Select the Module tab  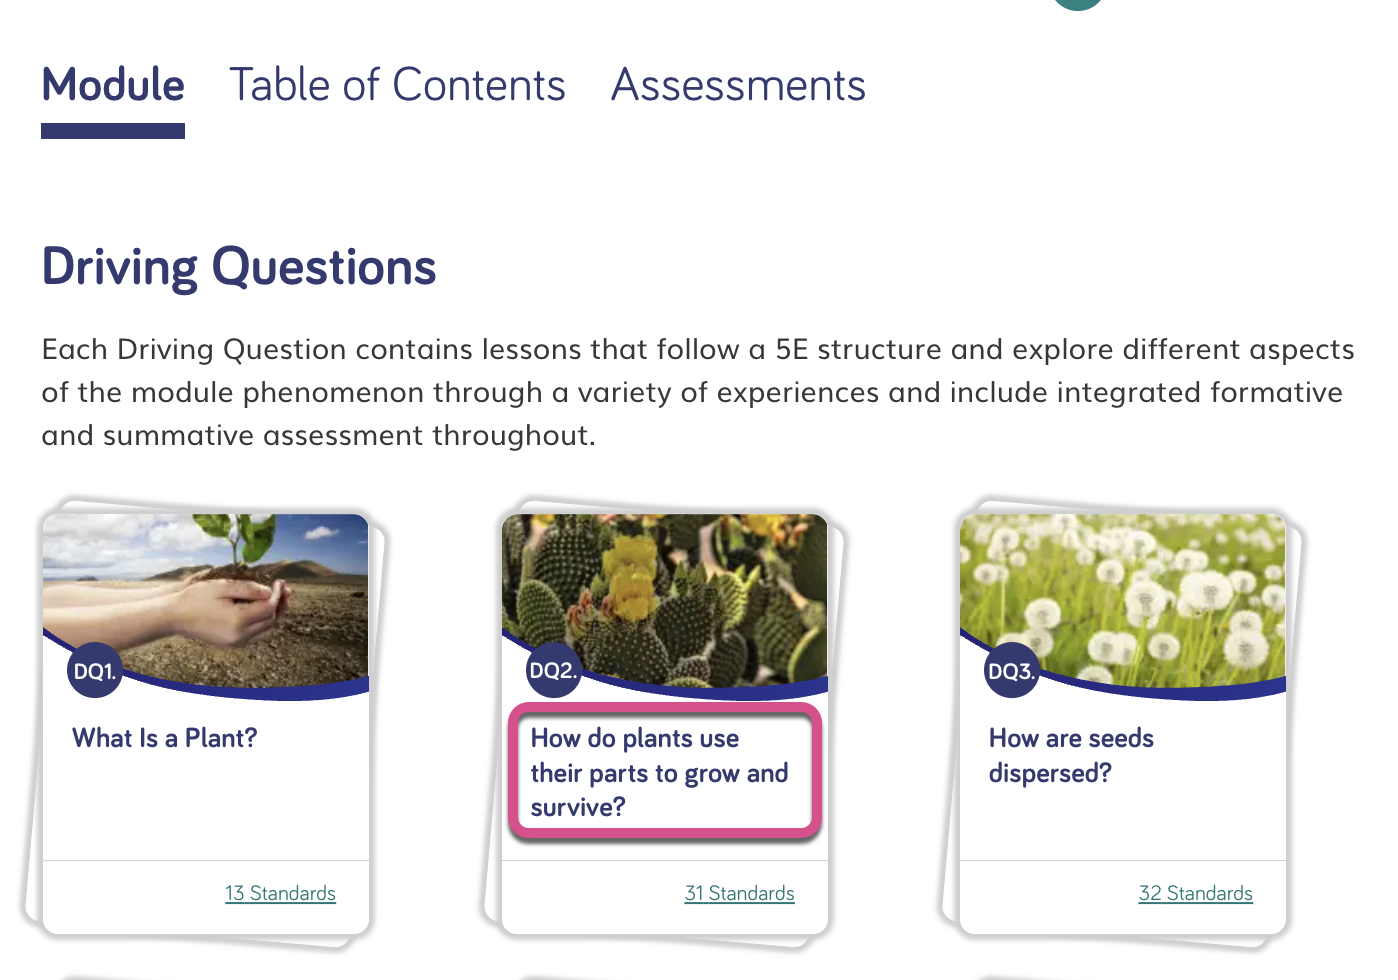(x=113, y=85)
